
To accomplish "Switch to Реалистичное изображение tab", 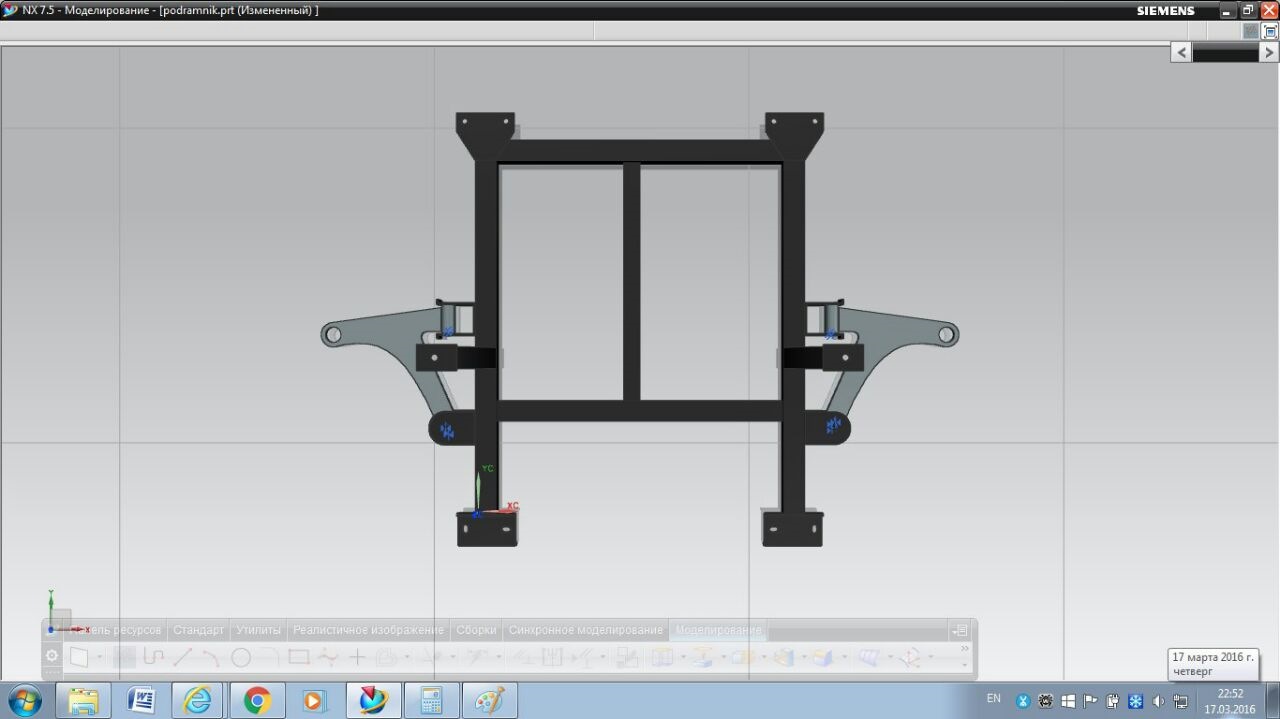I will tap(368, 630).
